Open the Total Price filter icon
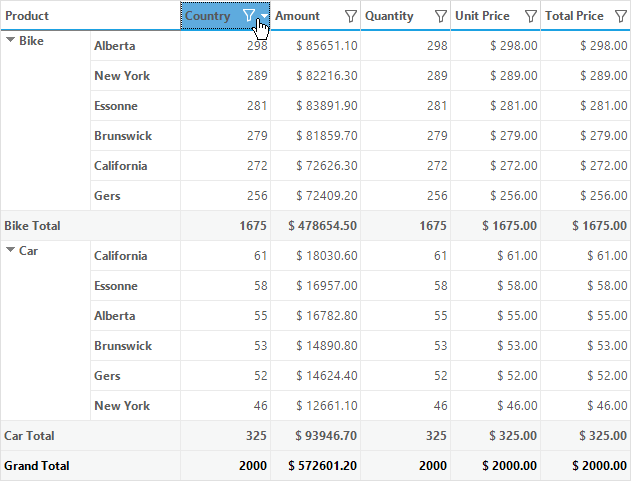 click(x=621, y=16)
